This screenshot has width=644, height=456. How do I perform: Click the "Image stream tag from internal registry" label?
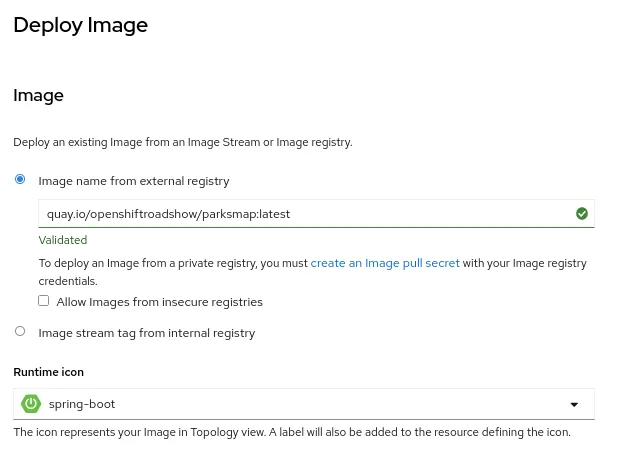(146, 332)
